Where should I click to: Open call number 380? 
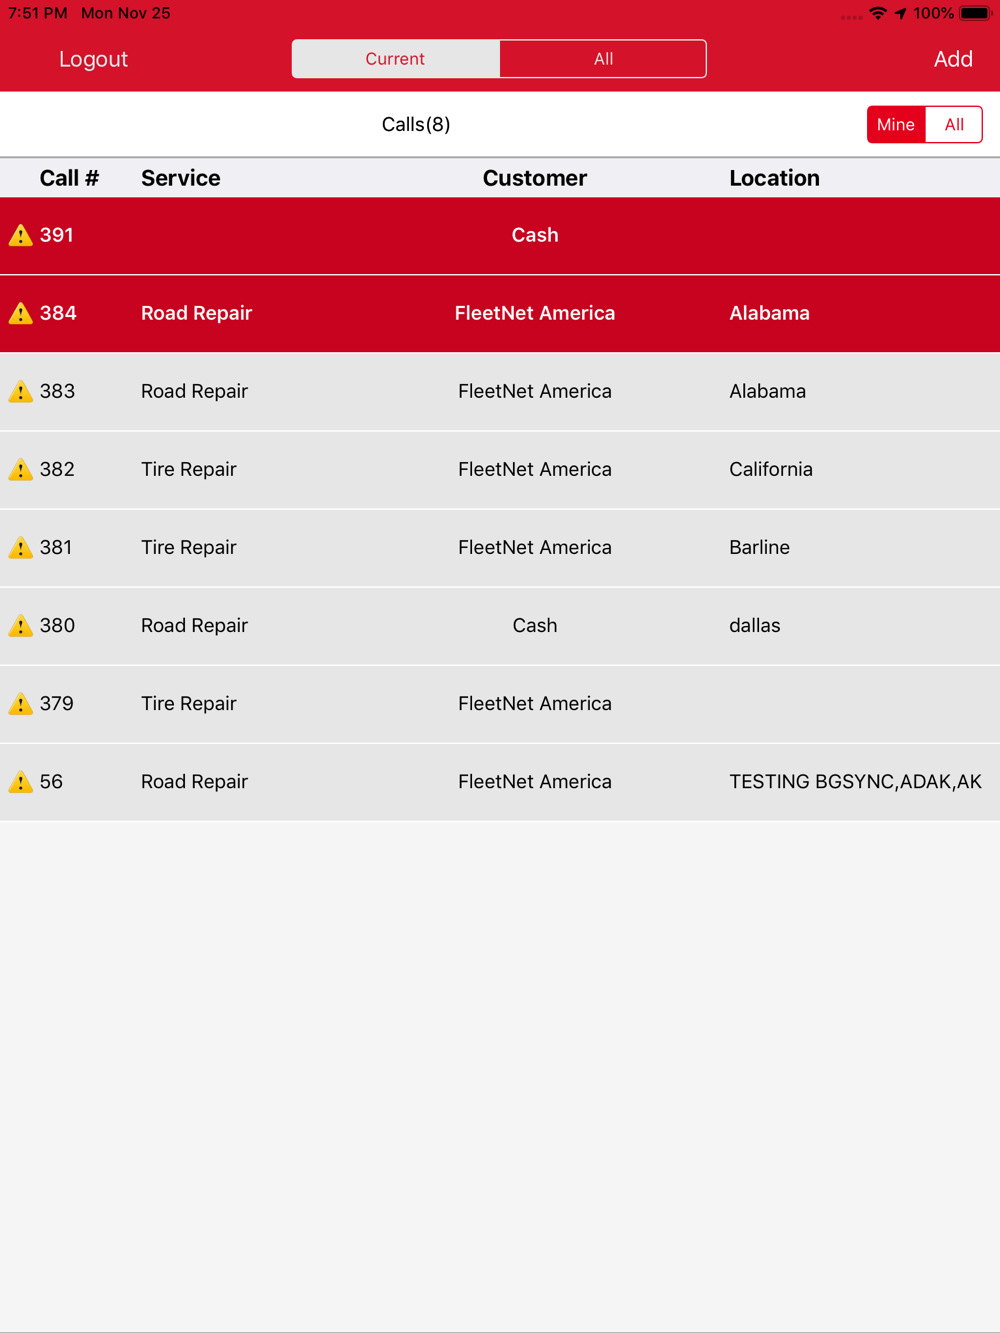coord(500,625)
